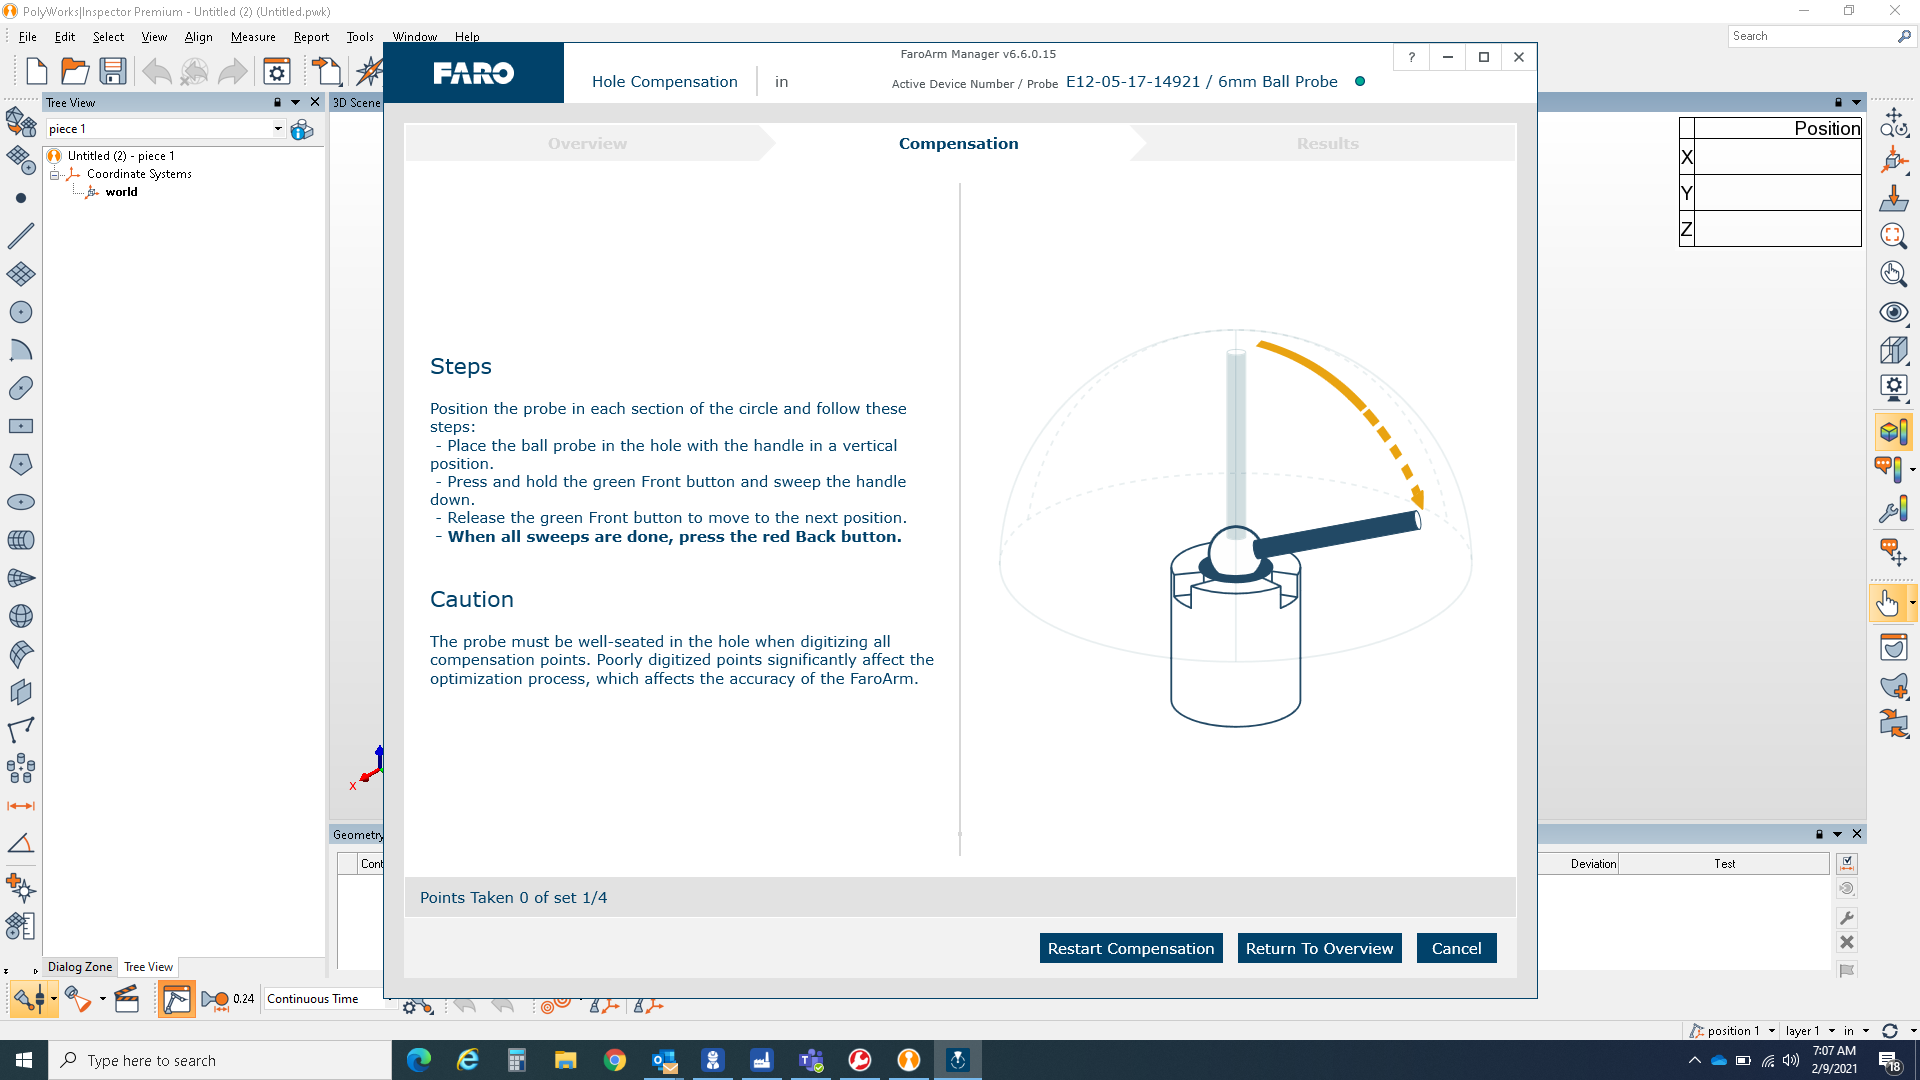Enable the checkmark toggle beside the Deviation table
1920x1080 pixels.
pos(1848,863)
